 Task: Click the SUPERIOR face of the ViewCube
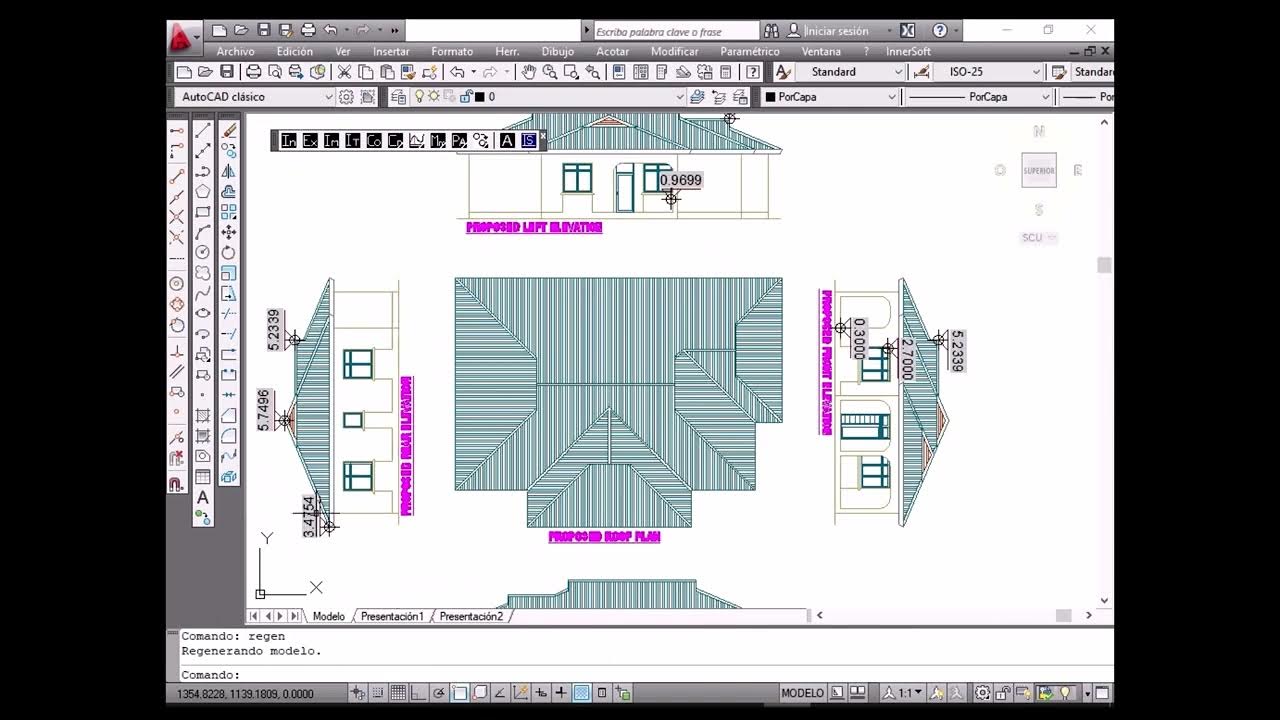[1039, 170]
